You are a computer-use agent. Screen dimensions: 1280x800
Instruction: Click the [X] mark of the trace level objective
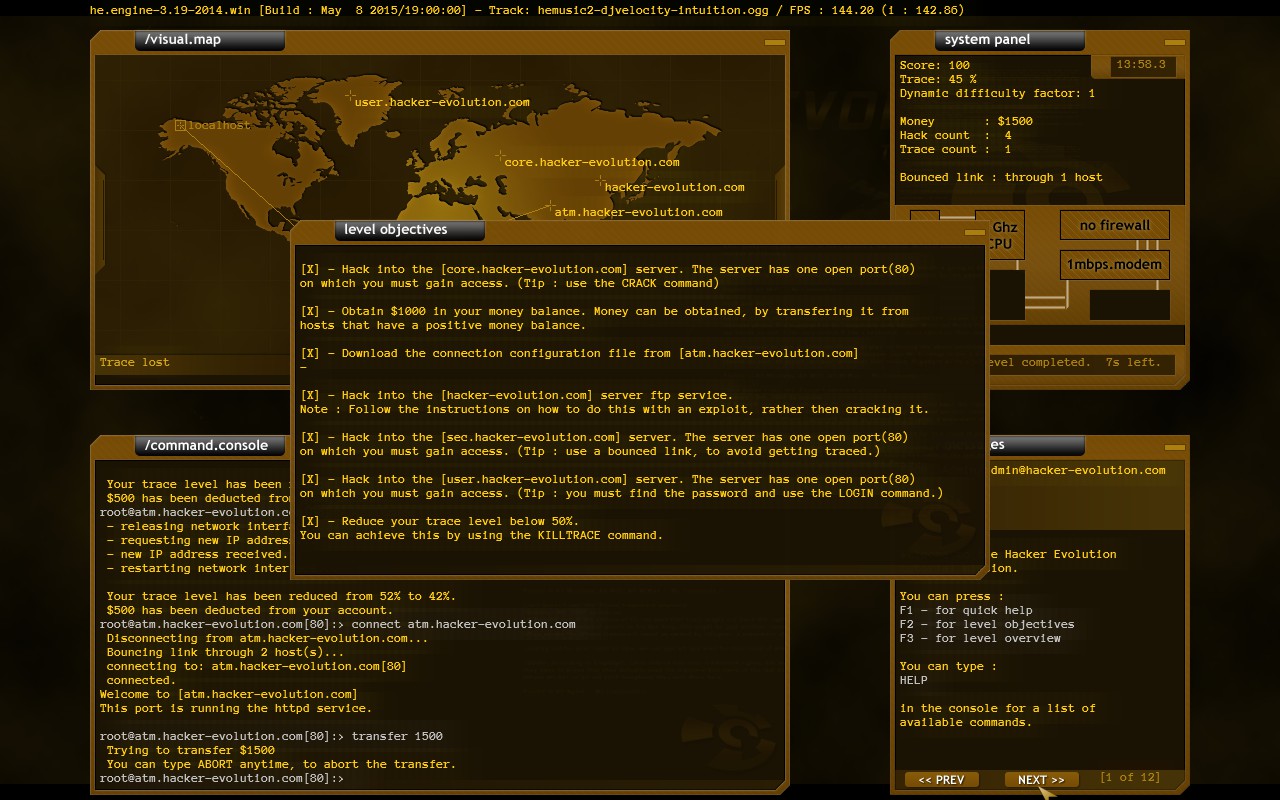(x=310, y=521)
